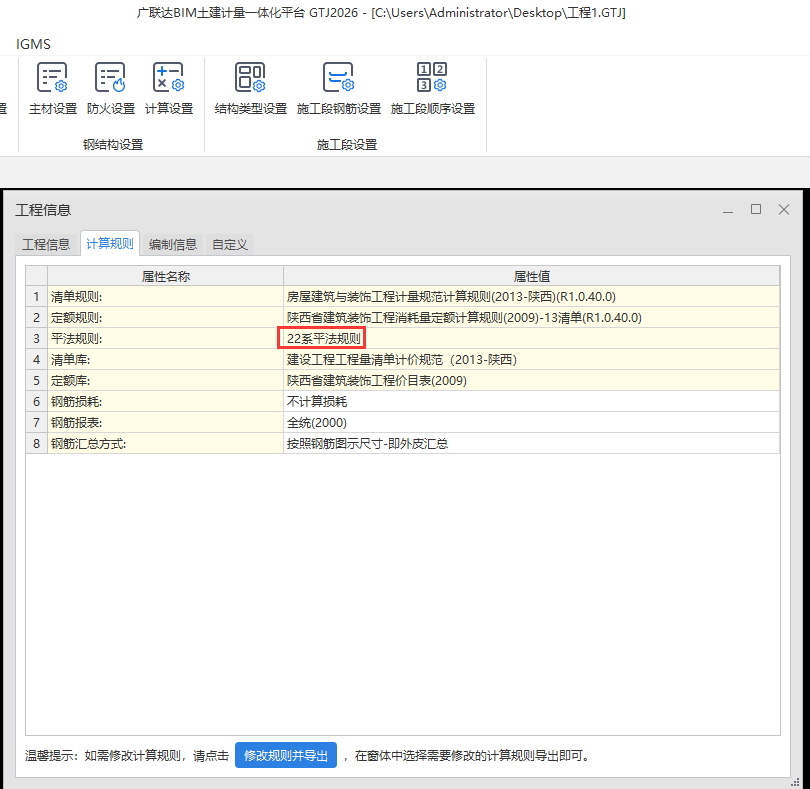Viewport: 810px width, 789px height.
Task: Click the 清单库: property name cell
Action: click(x=165, y=360)
